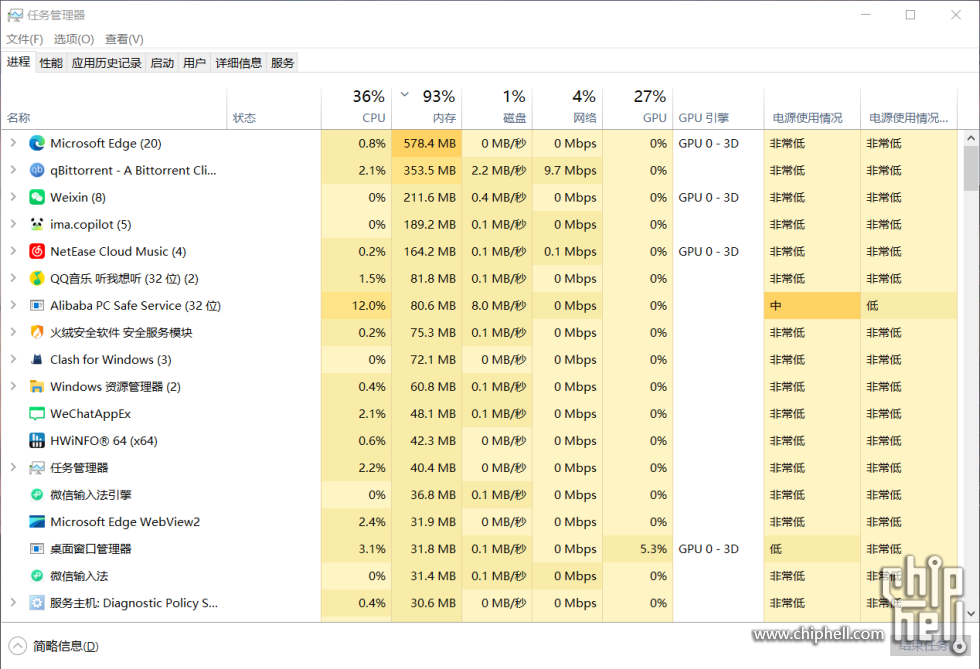Sort by the 名称 column header
The width and height of the screenshot is (980, 669).
[x=114, y=109]
